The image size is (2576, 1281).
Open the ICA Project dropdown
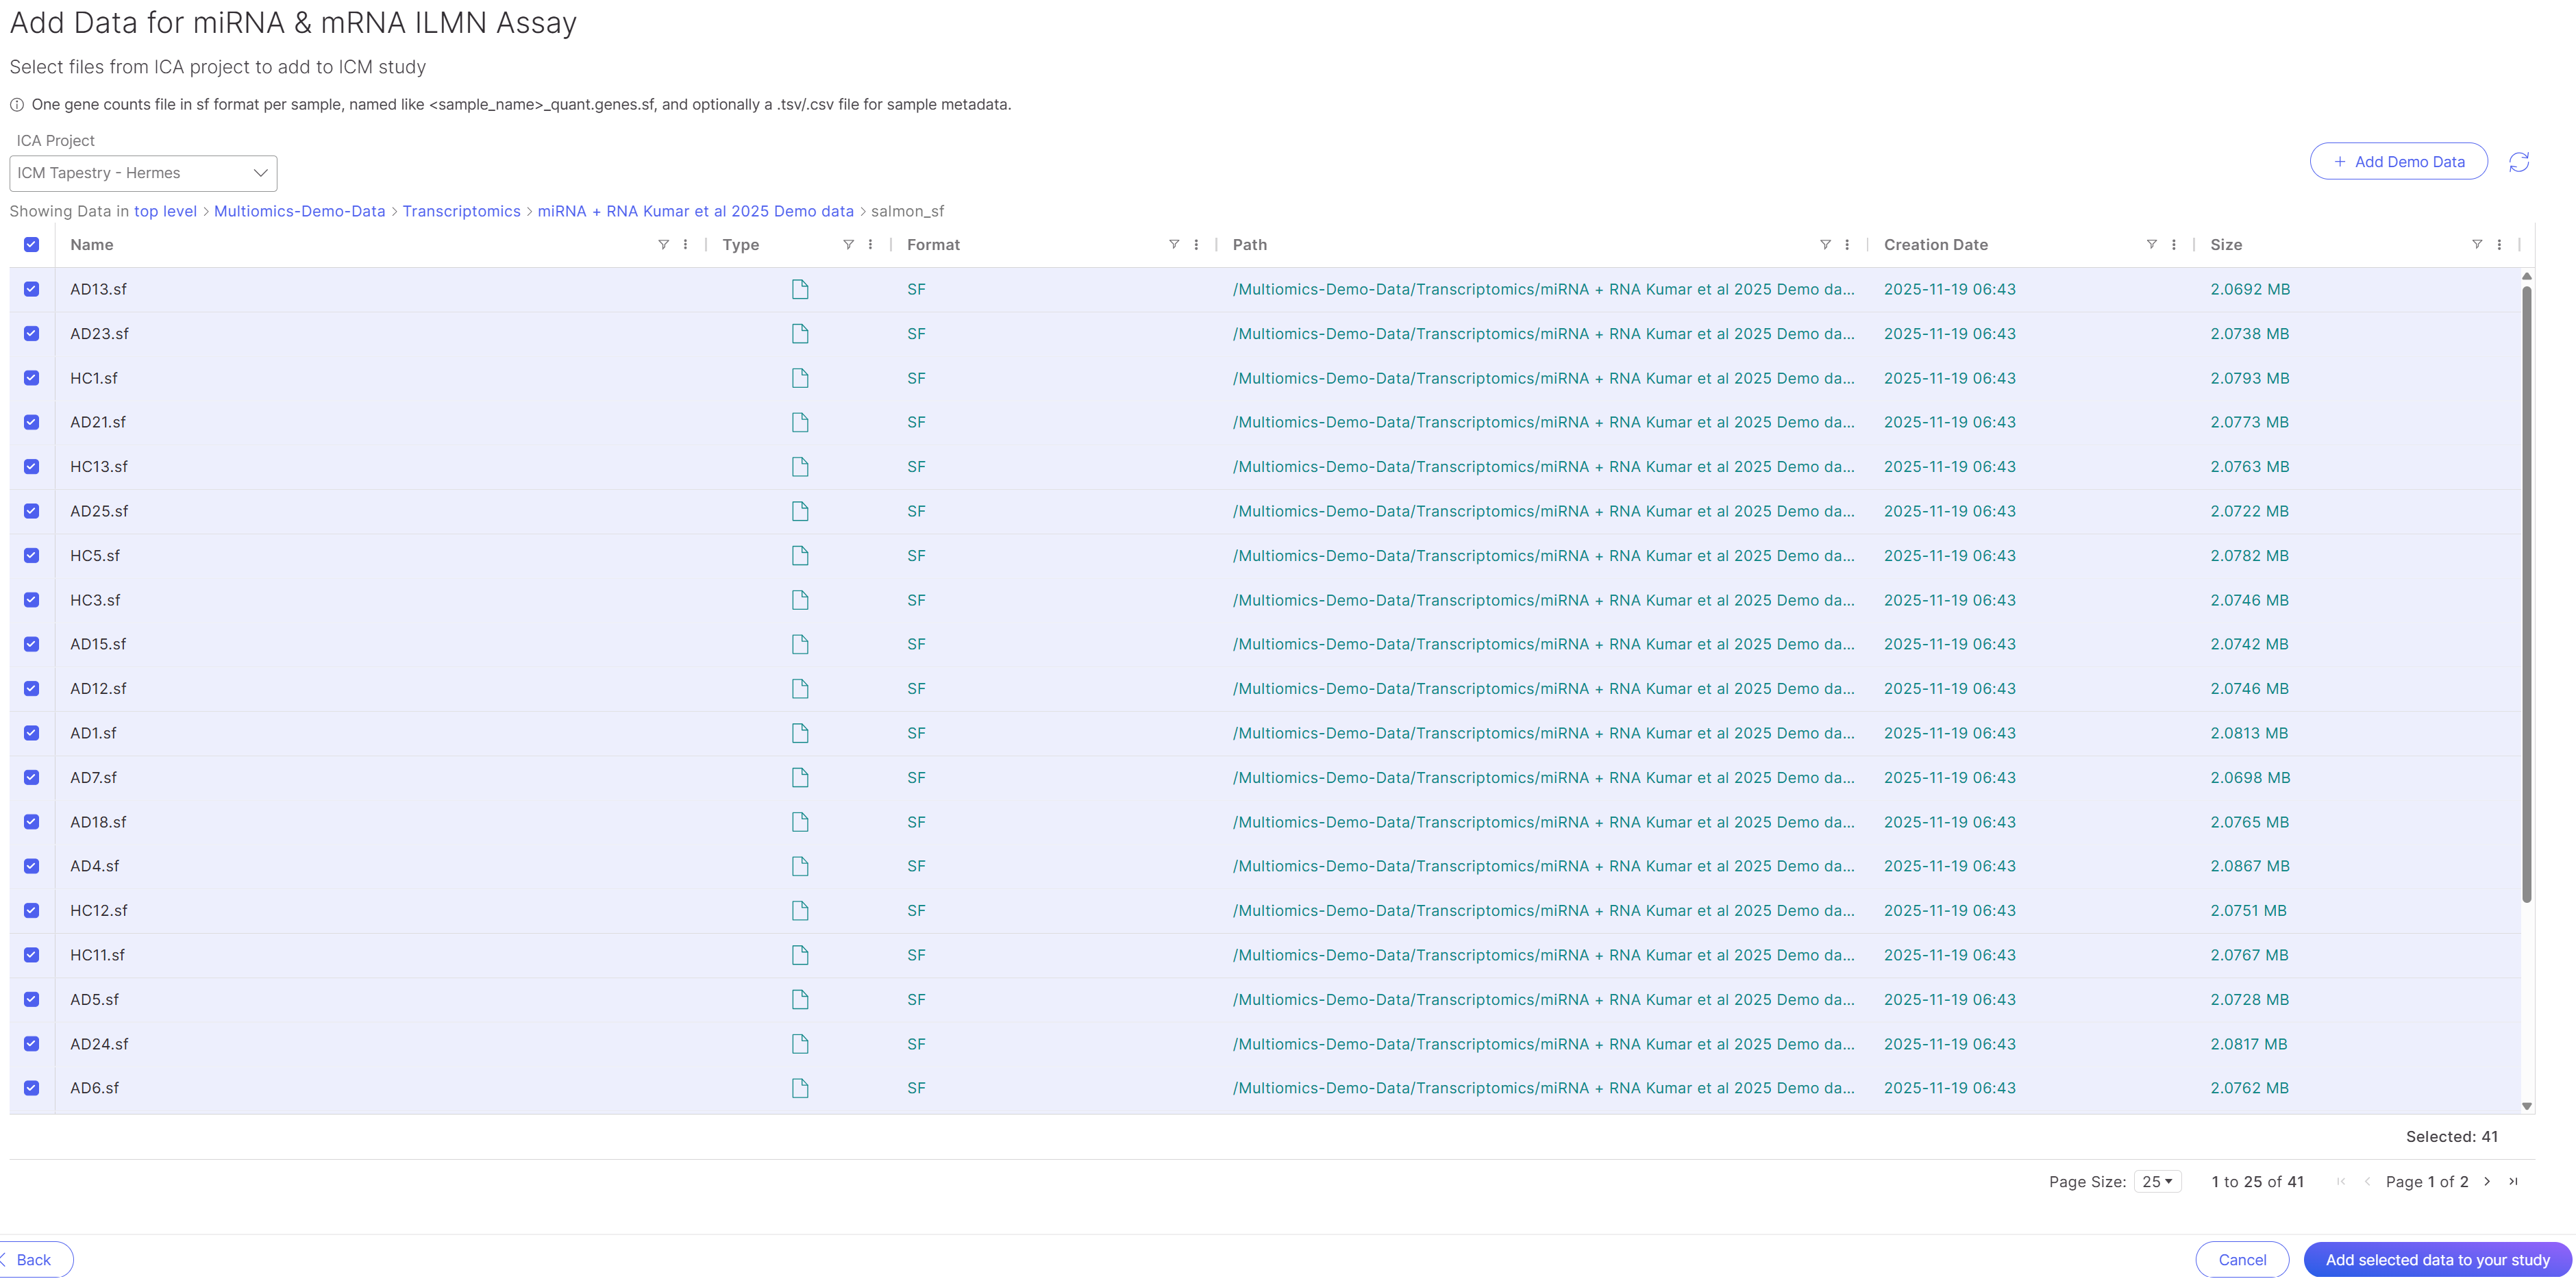(x=143, y=173)
